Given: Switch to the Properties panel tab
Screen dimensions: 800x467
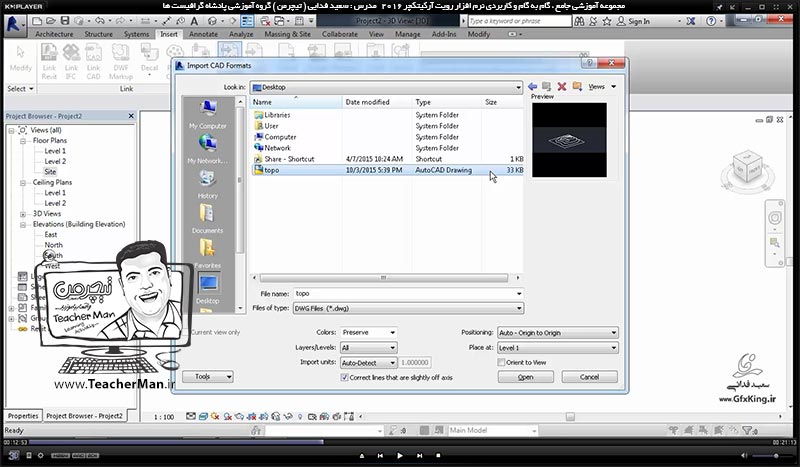Looking at the screenshot, I should click(x=23, y=416).
